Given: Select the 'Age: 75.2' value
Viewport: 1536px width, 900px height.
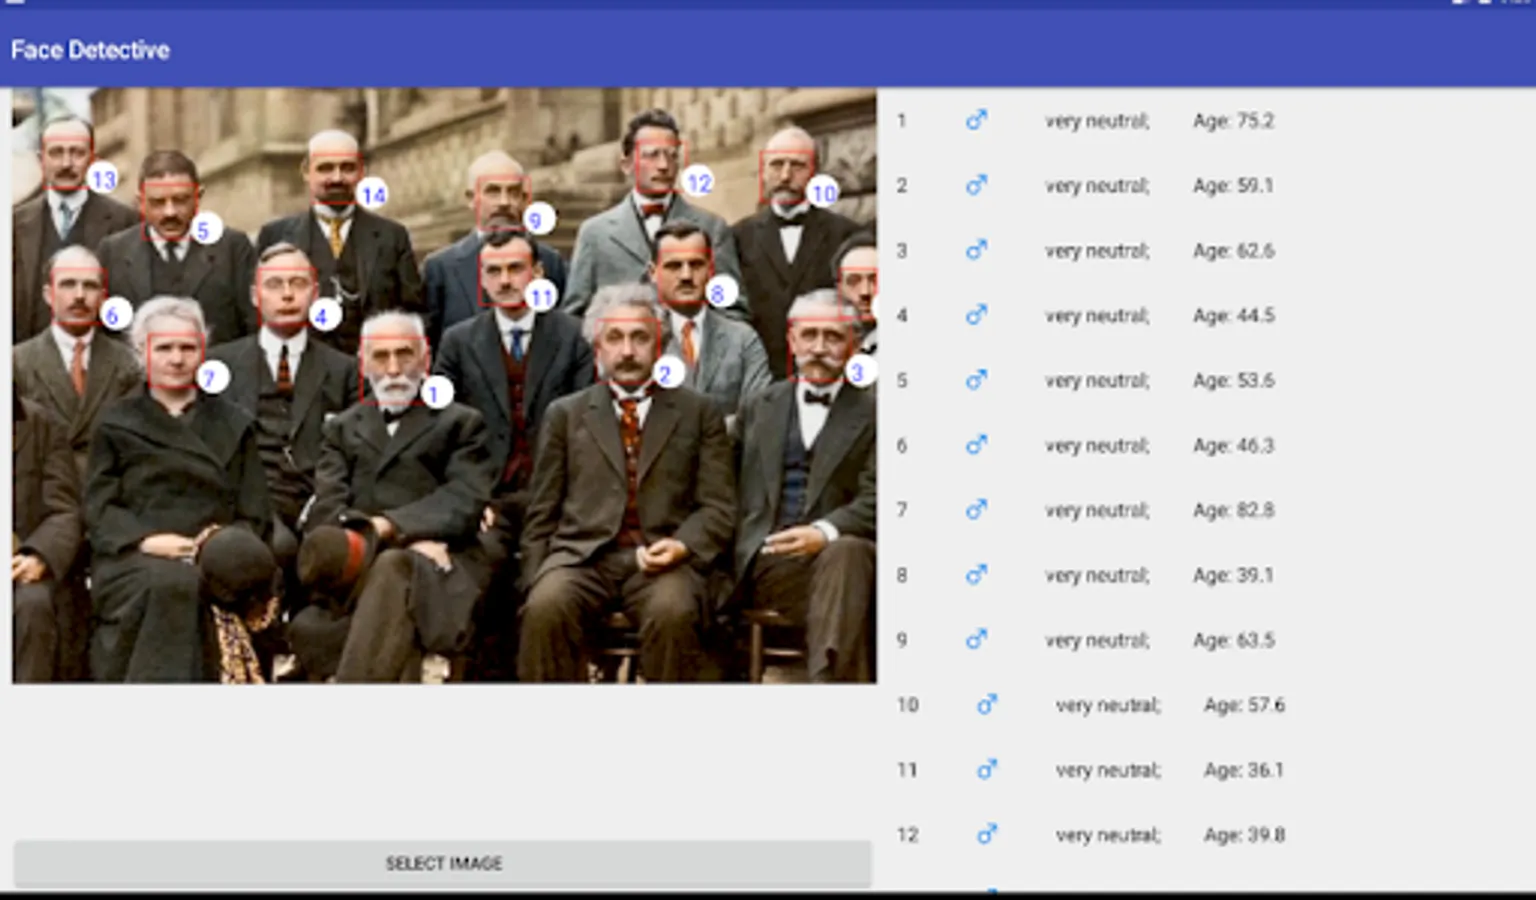Looking at the screenshot, I should (1233, 121).
